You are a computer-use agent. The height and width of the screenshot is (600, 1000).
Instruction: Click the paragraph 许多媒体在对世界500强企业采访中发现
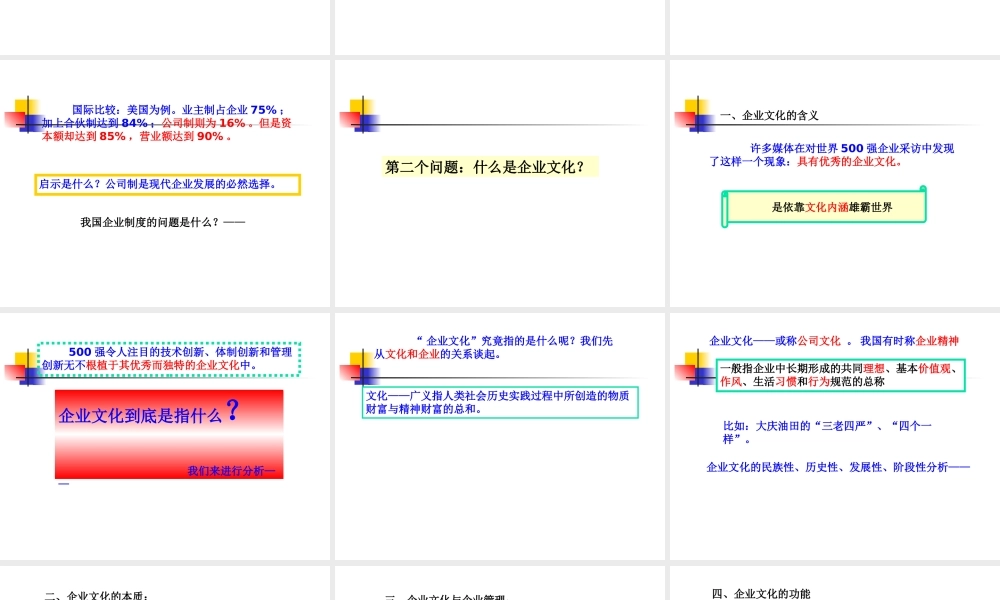click(x=831, y=155)
